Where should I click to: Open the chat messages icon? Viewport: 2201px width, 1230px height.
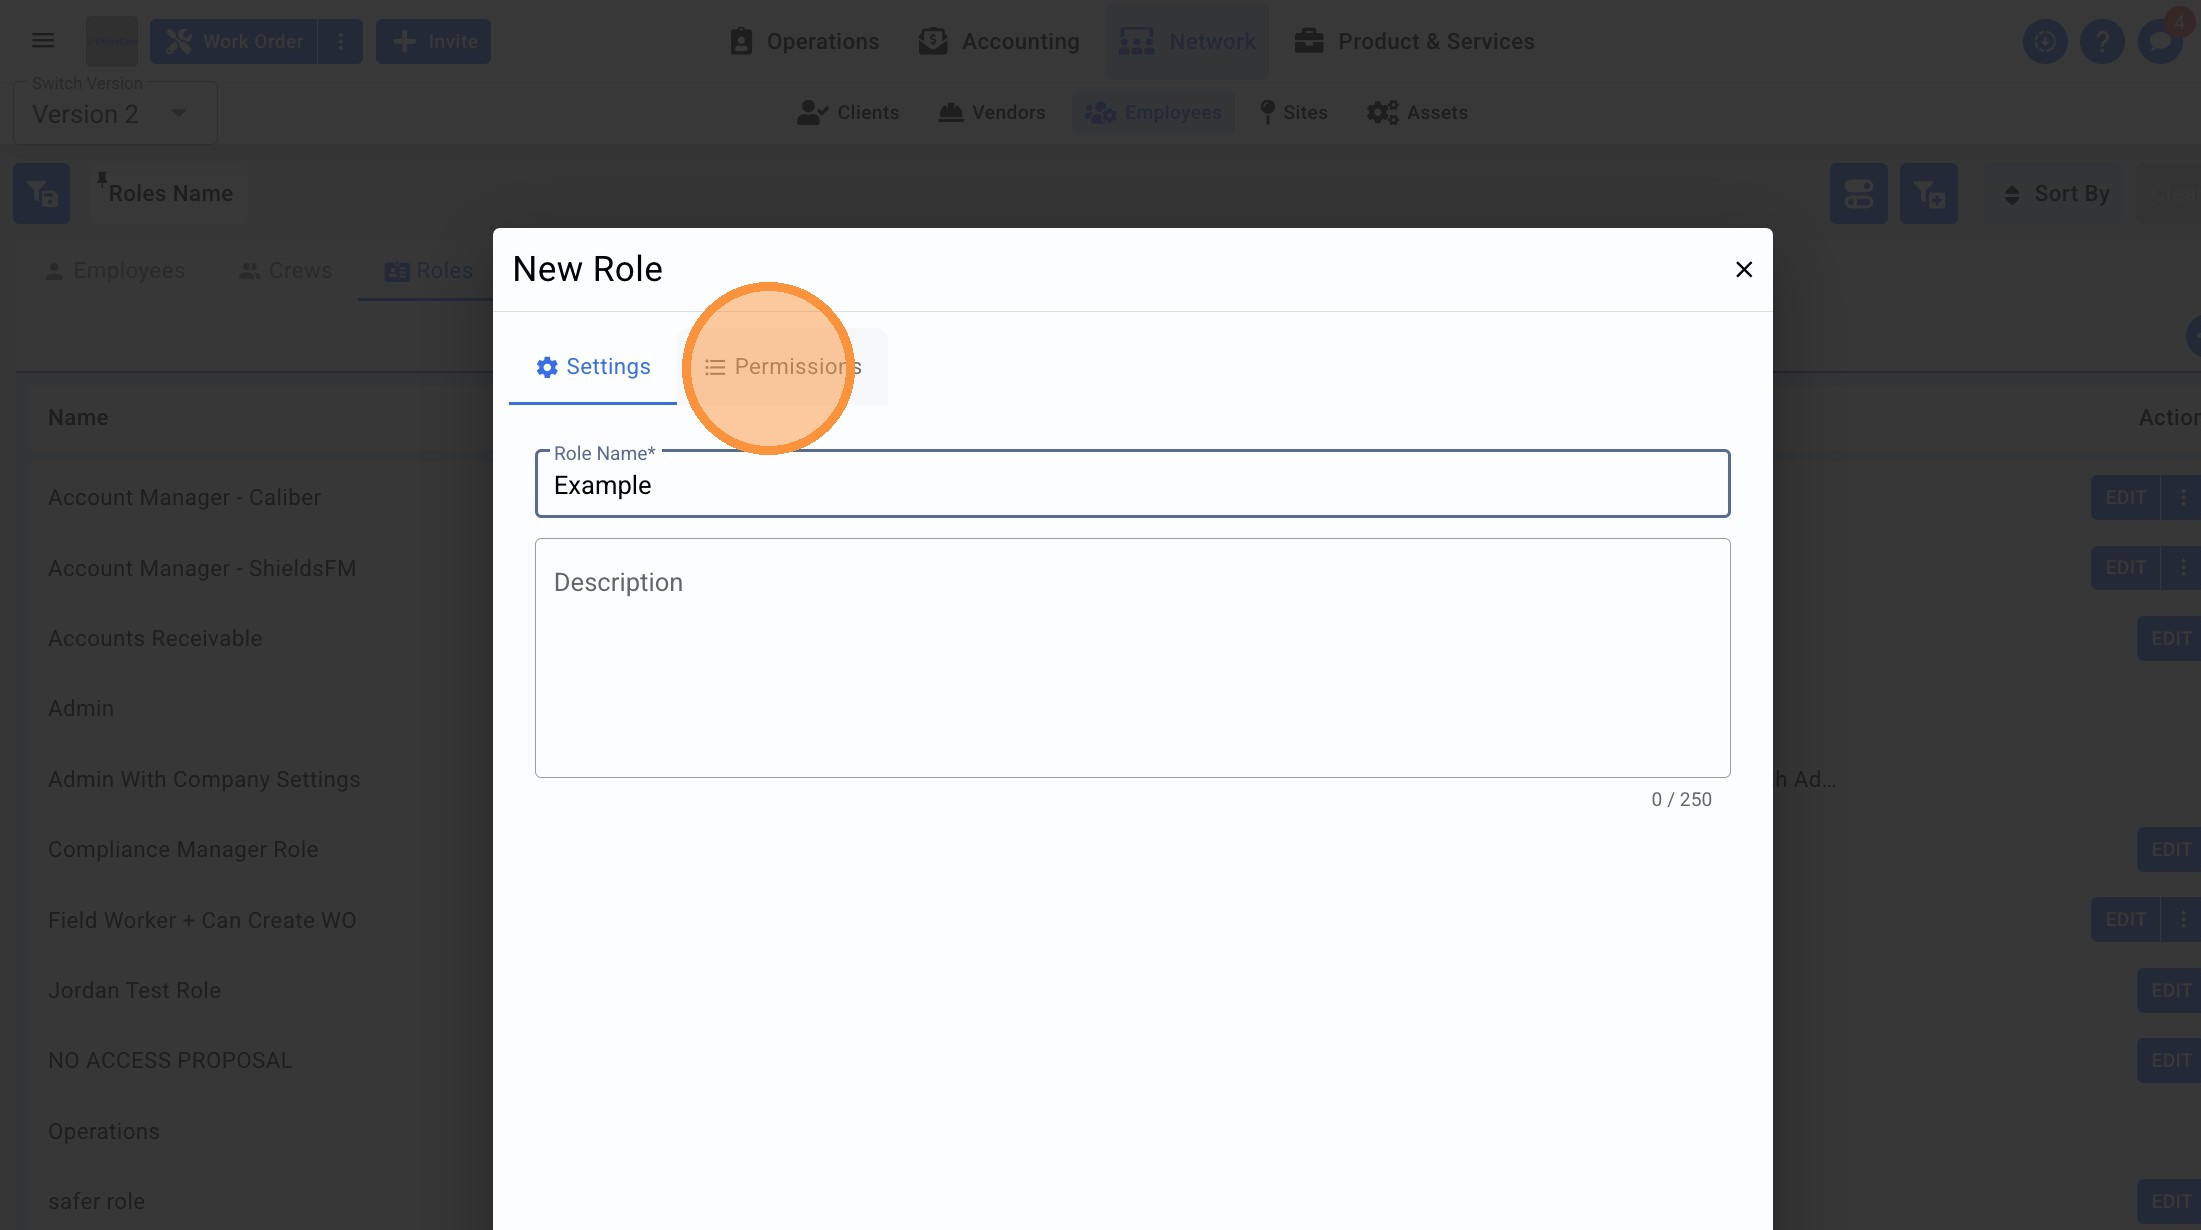pos(2160,41)
